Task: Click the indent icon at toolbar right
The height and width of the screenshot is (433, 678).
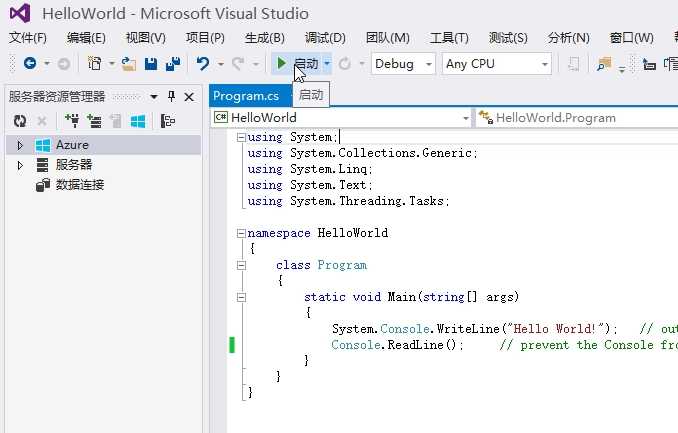Action: click(x=649, y=64)
